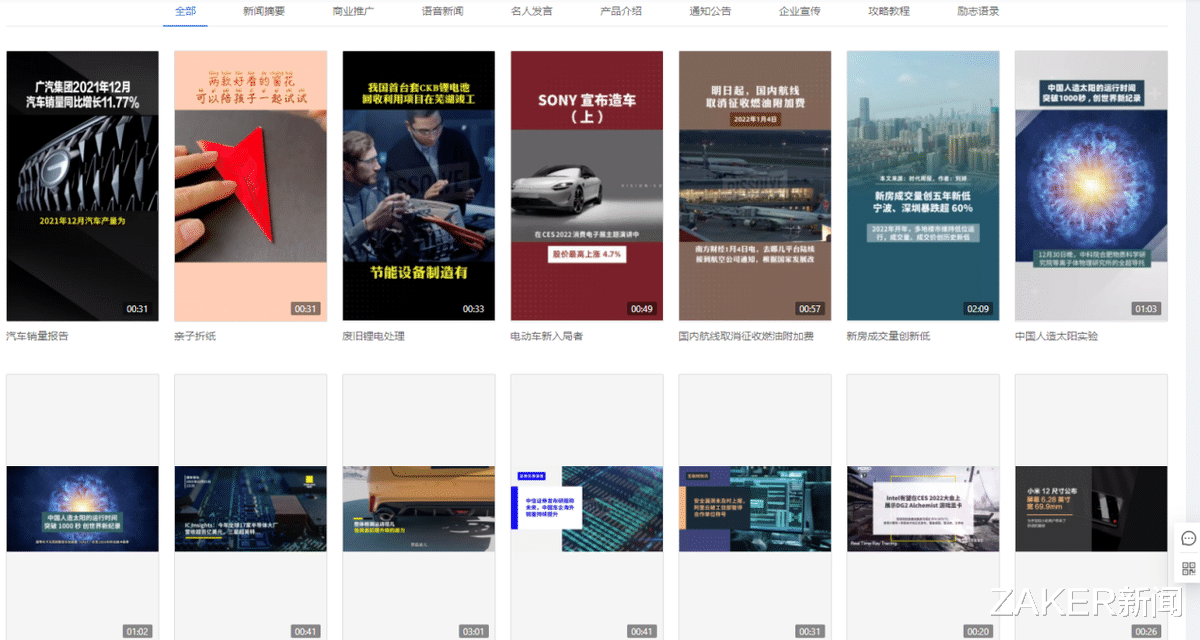Open the chat support bubble icon
The height and width of the screenshot is (640, 1200).
tap(1189, 538)
